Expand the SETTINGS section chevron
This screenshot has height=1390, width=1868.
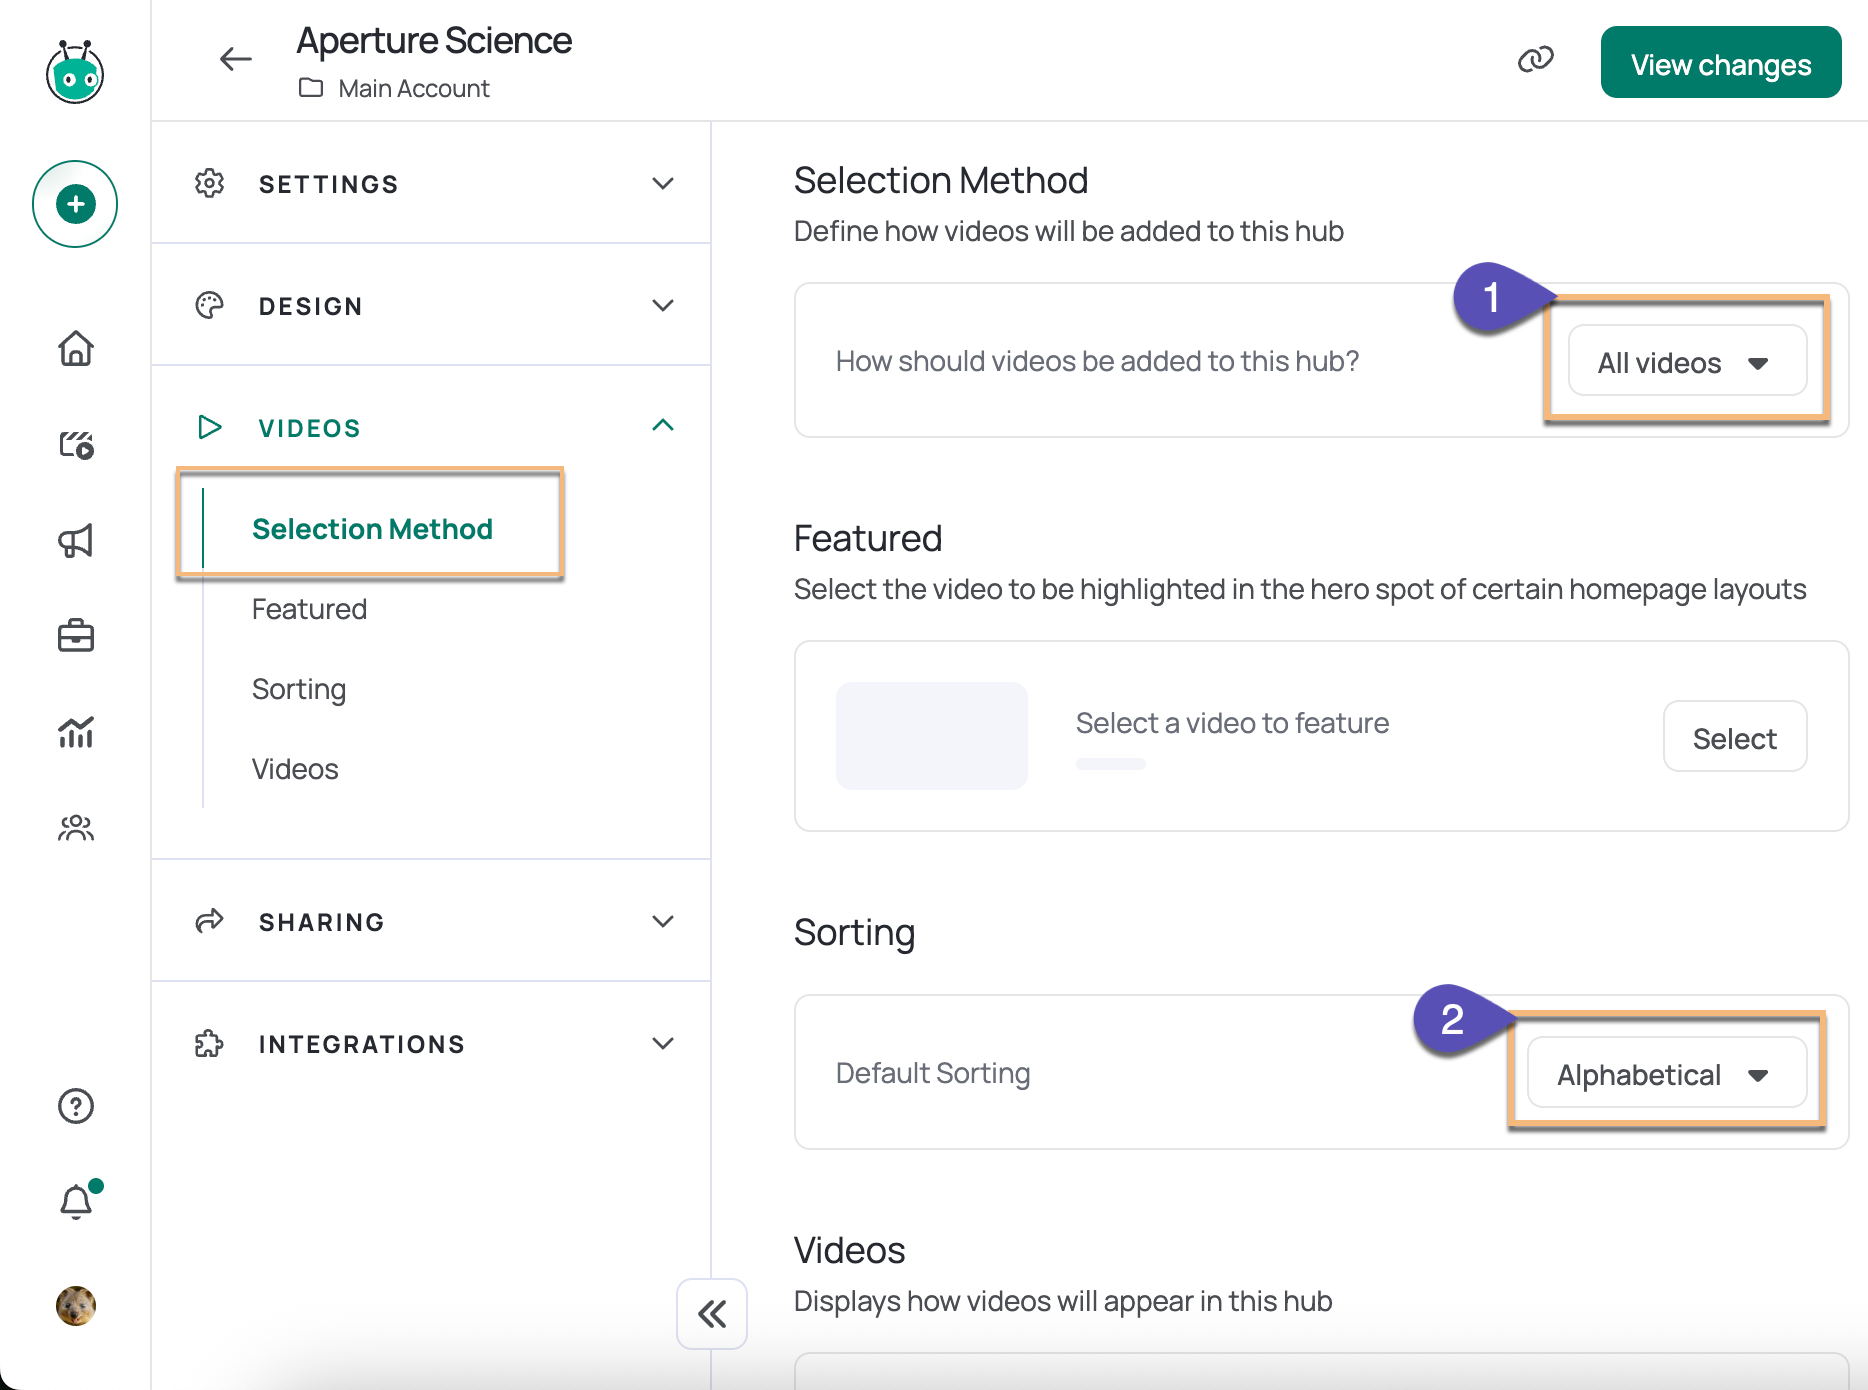[x=663, y=183]
